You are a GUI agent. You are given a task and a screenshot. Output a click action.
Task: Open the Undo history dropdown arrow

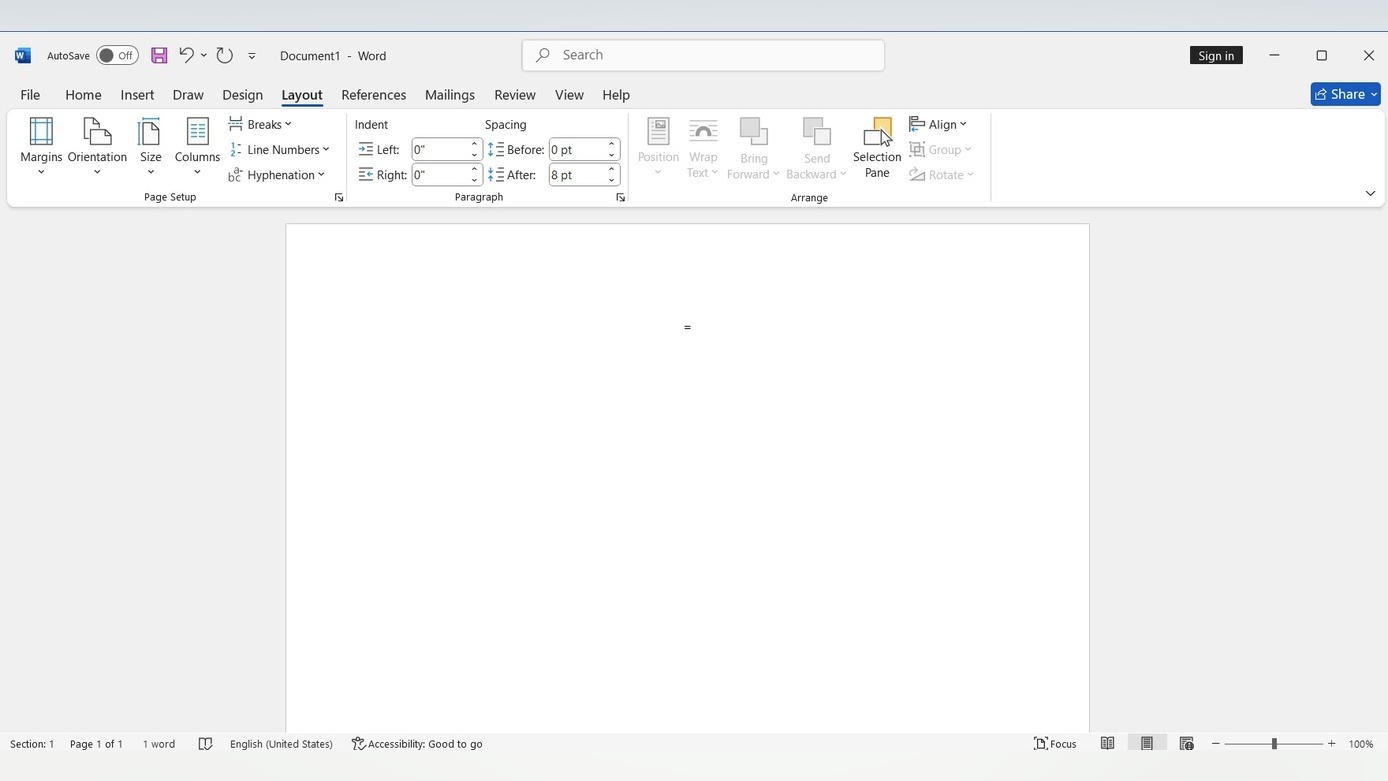[203, 56]
